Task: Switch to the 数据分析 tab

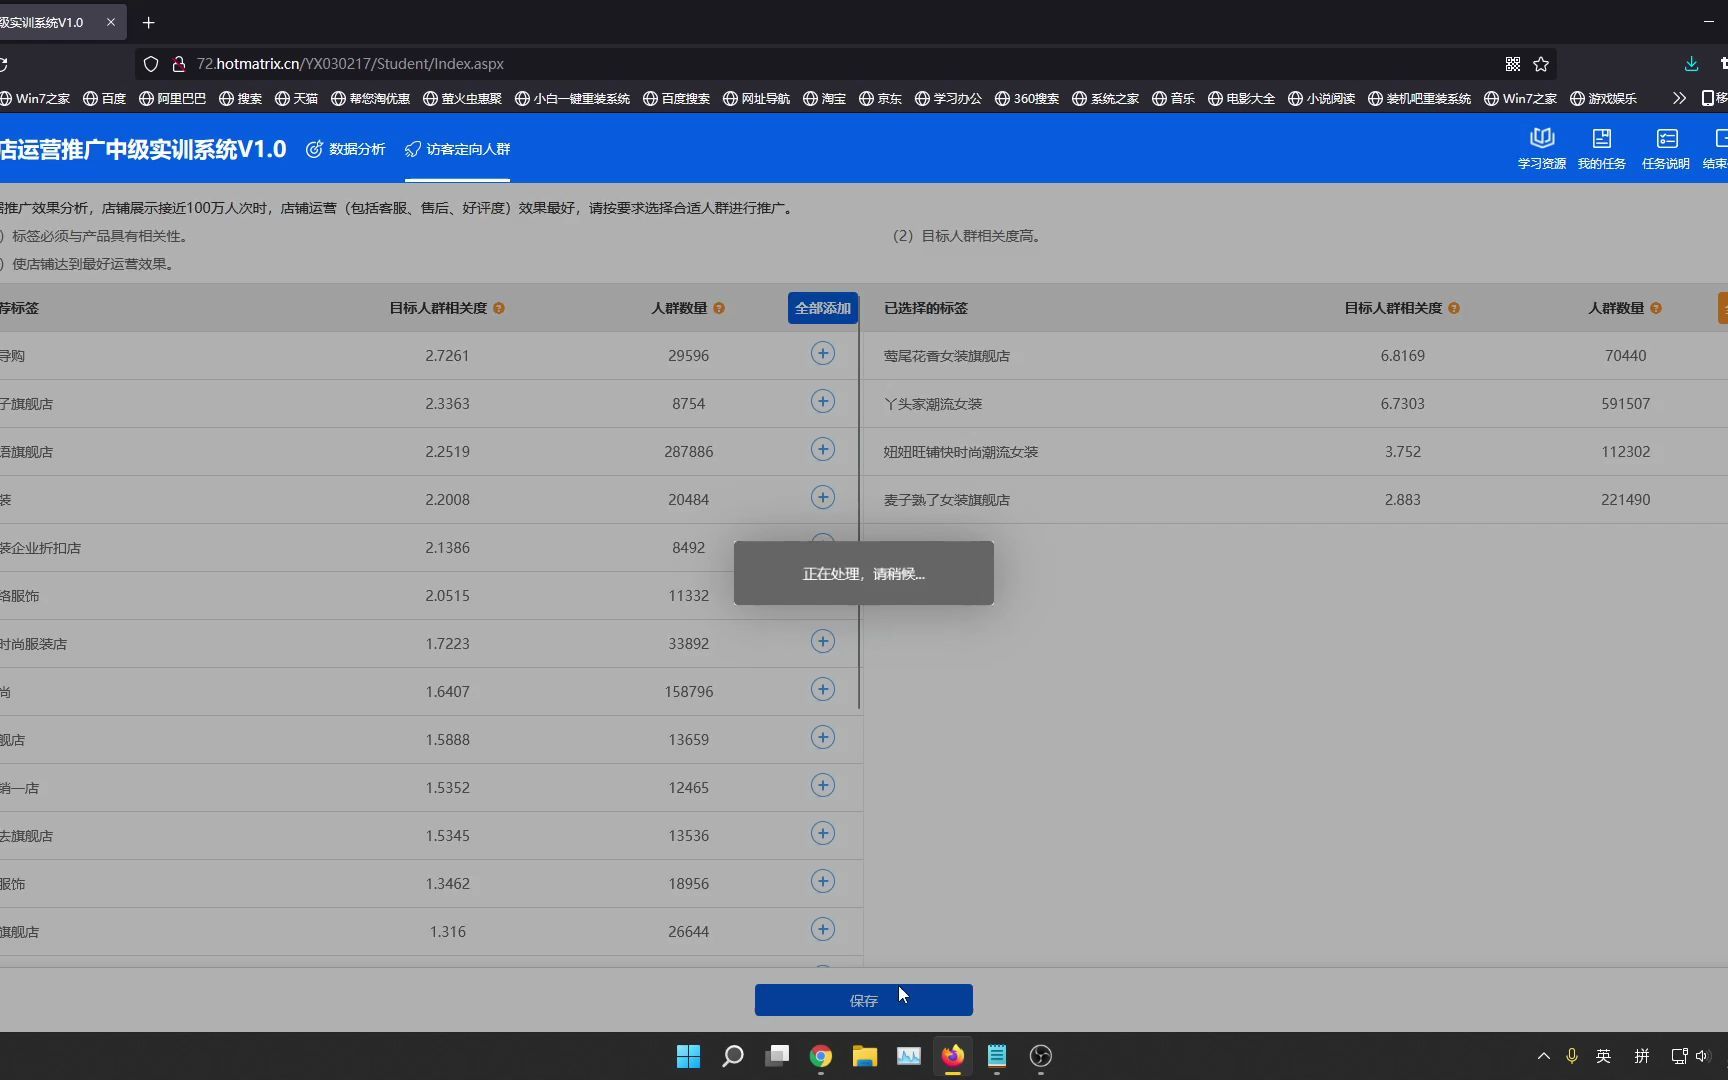Action: pos(346,149)
